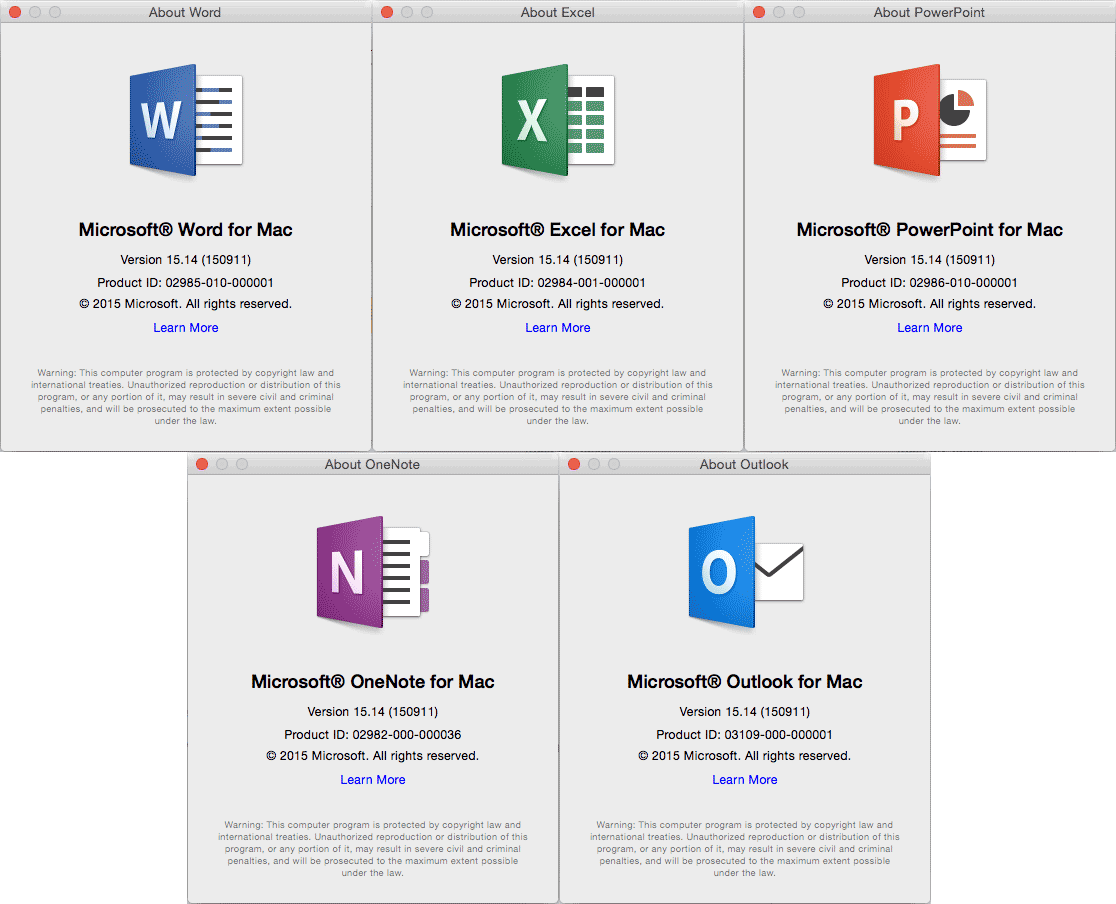Click Version 15.14 (150911) in About Outlook
This screenshot has height=904, width=1116.
click(745, 712)
